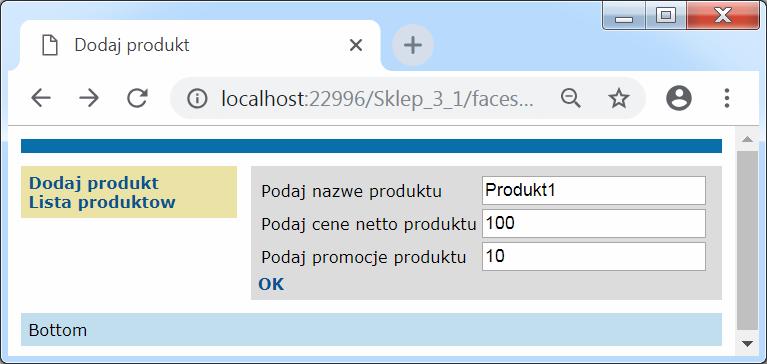View site information icon in address bar
The image size is (767, 364).
197,98
